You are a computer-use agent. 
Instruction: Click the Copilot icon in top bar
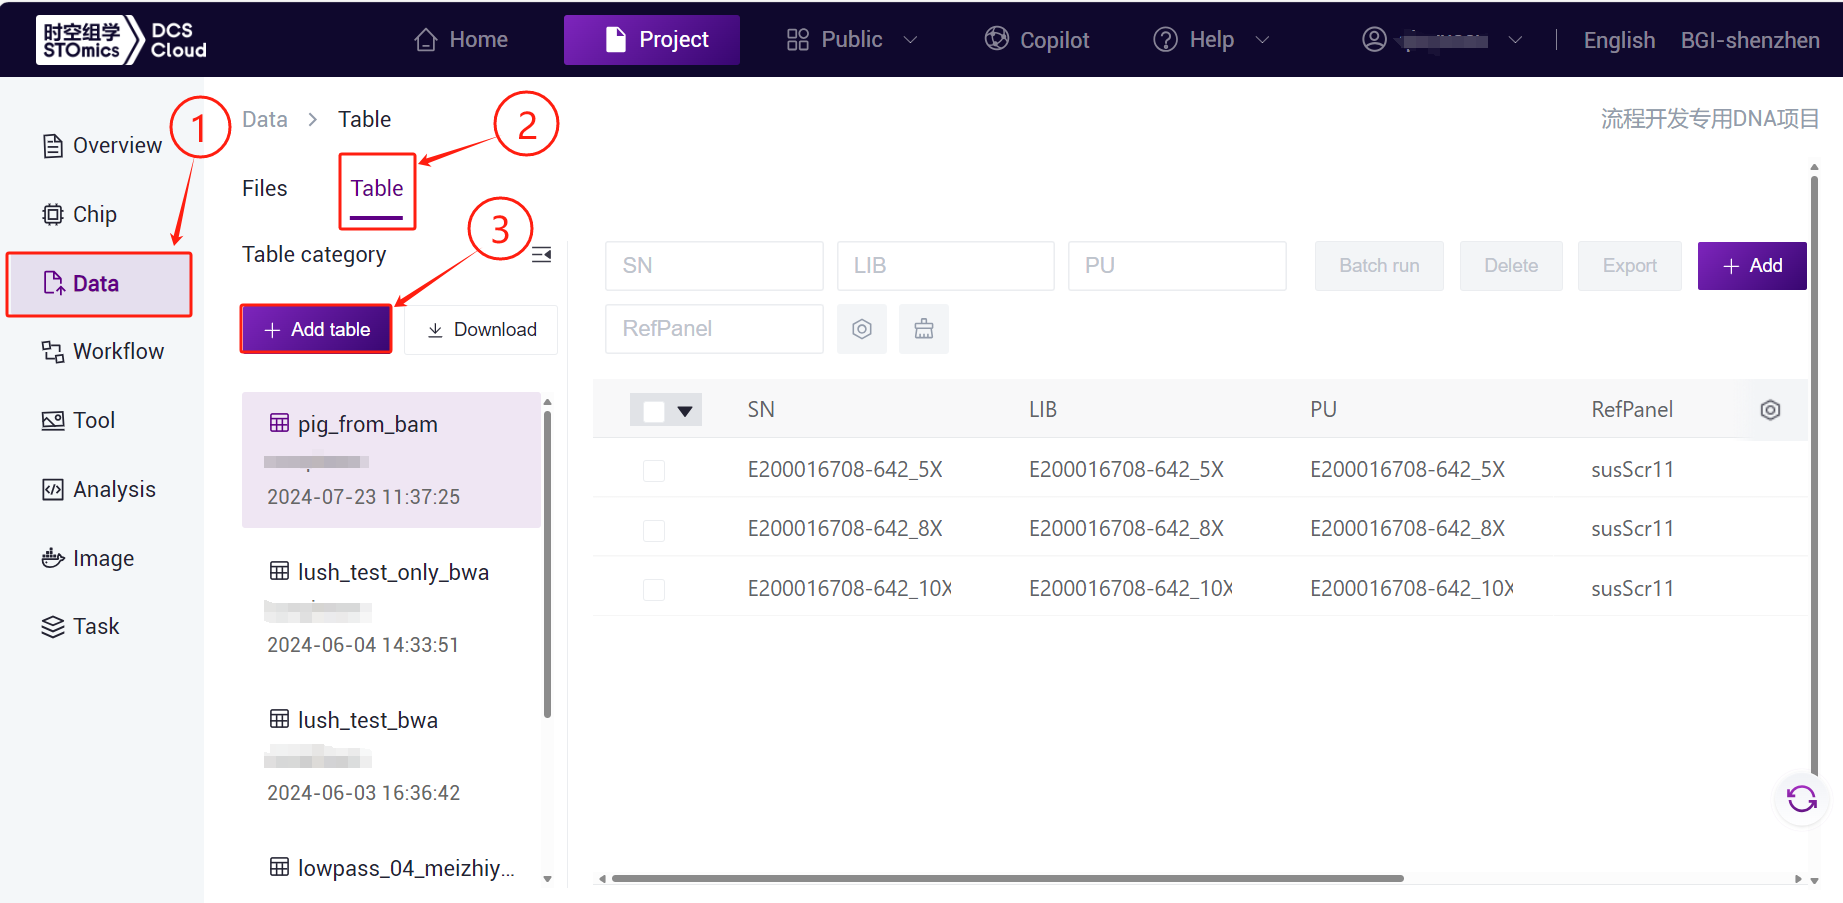997,39
